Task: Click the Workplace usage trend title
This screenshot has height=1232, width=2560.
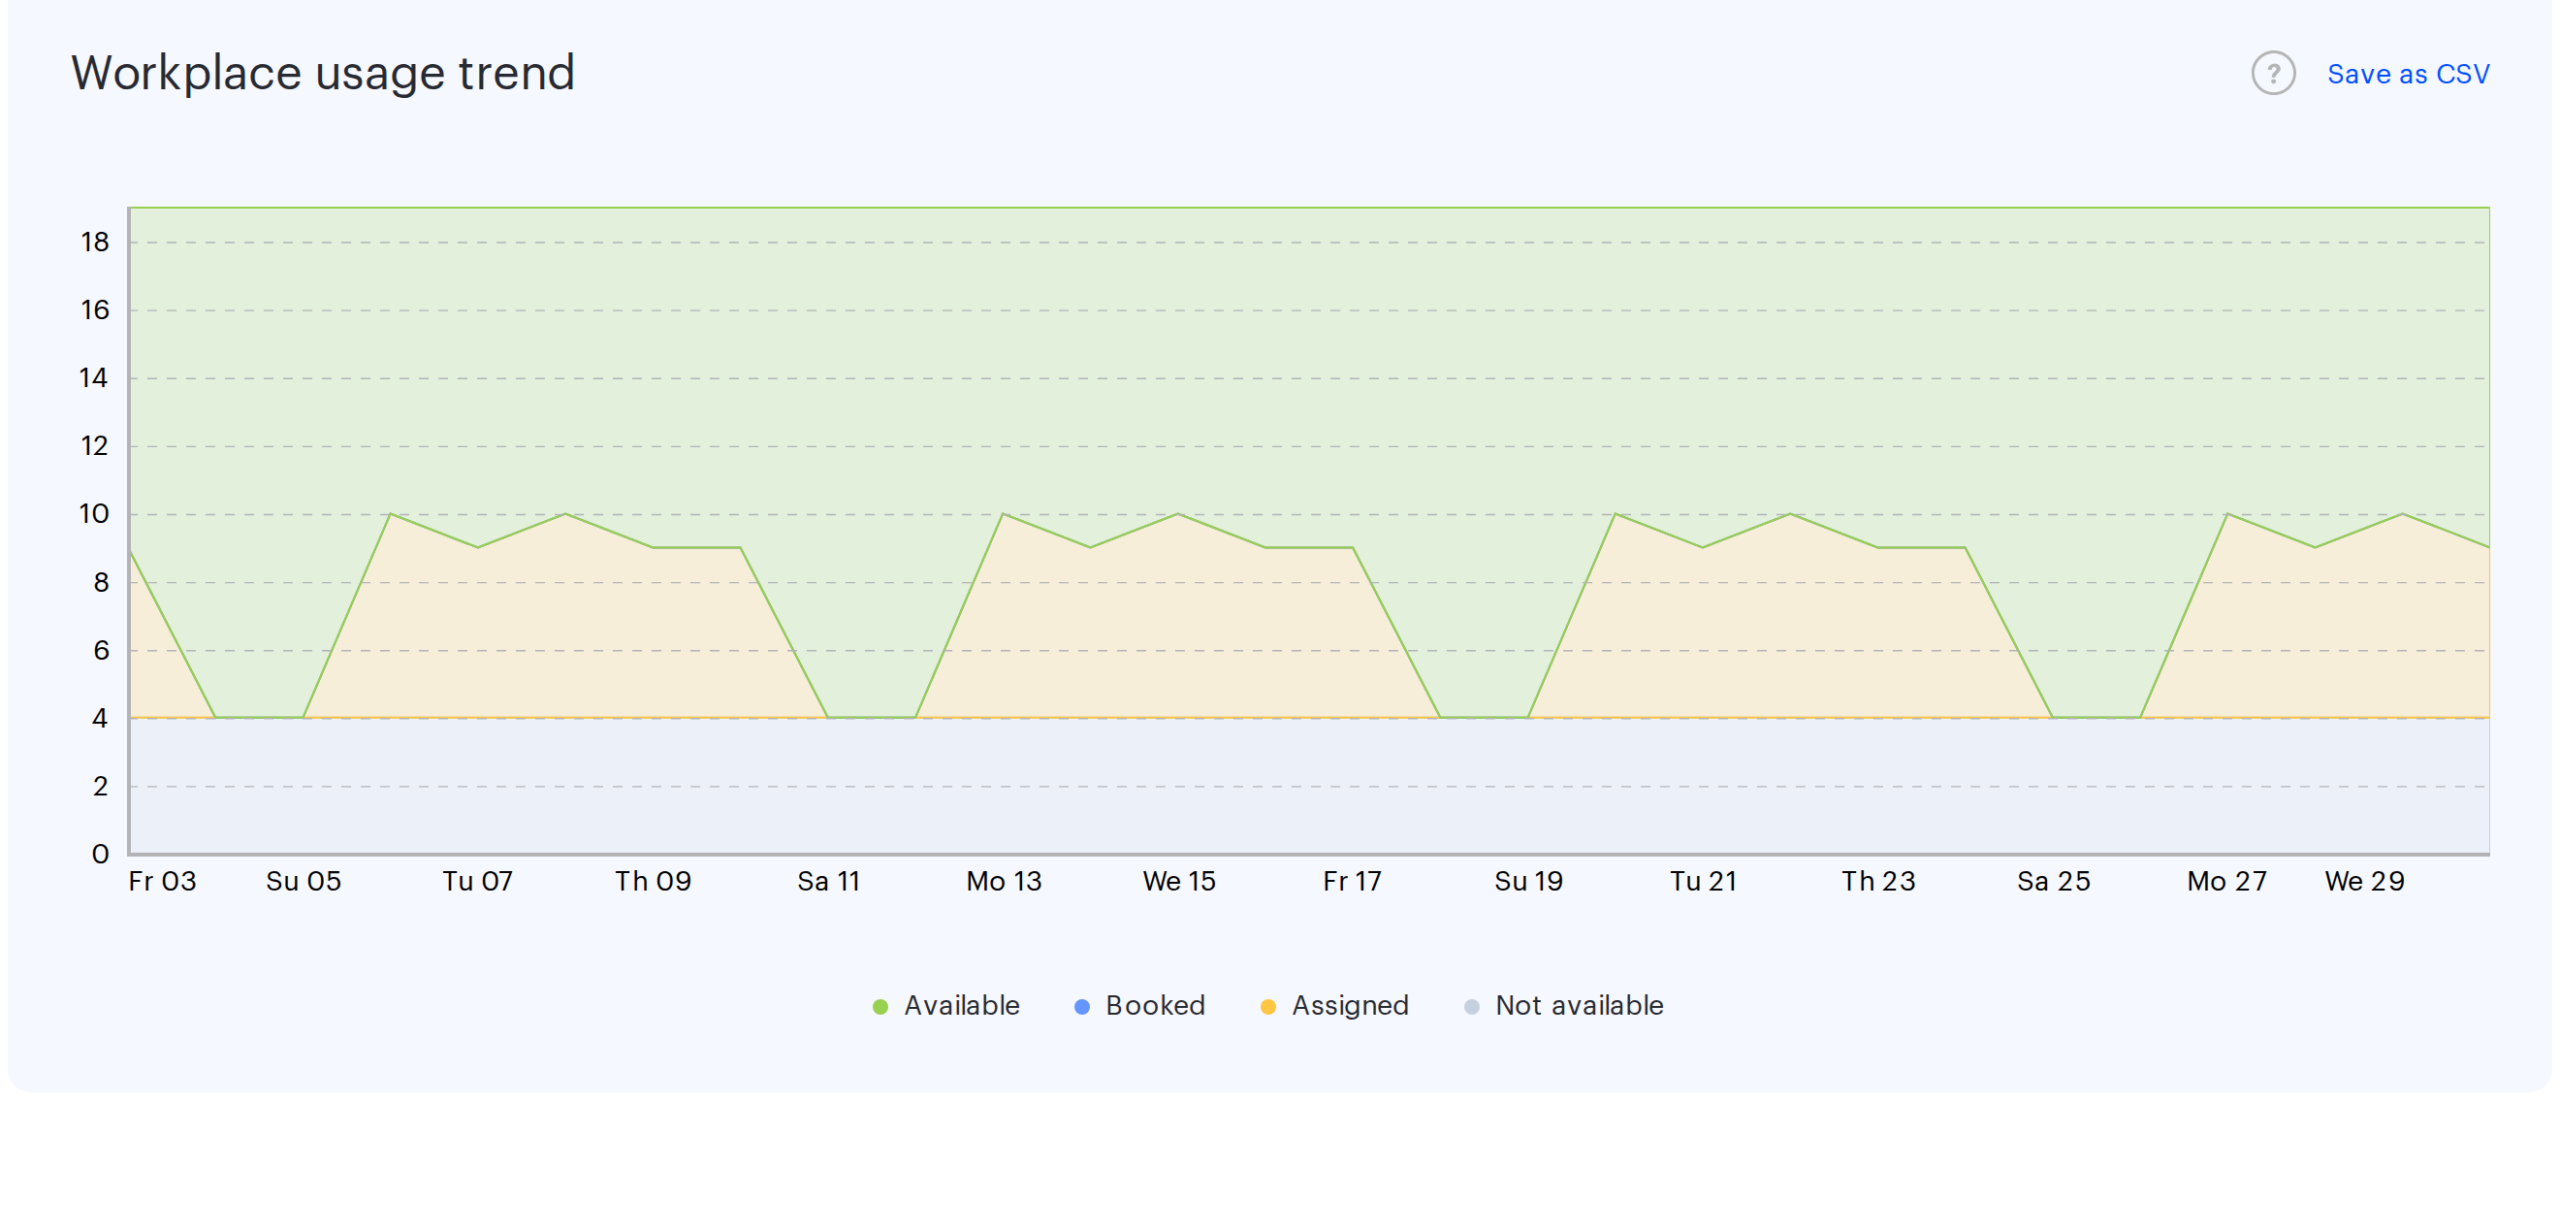Action: click(323, 73)
